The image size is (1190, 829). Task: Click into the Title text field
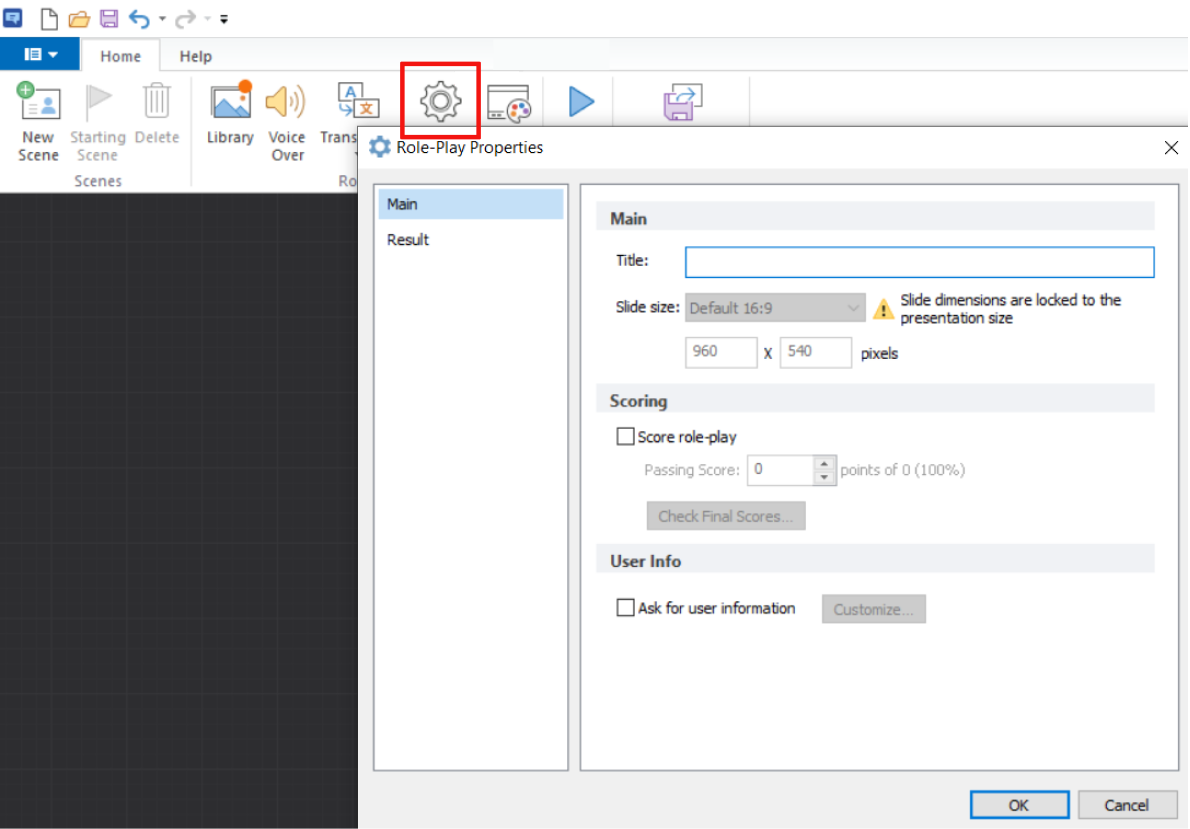pos(919,262)
